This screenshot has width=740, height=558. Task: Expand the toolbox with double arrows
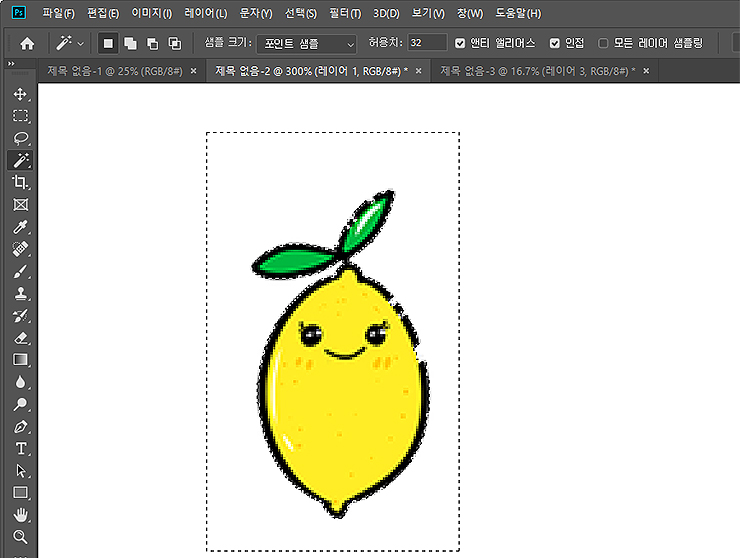[x=11, y=63]
